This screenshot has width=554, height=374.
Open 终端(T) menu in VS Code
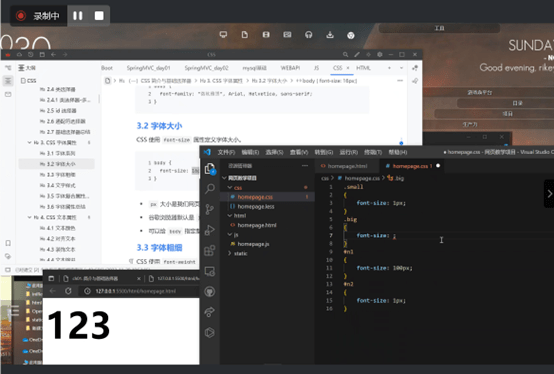pos(373,152)
